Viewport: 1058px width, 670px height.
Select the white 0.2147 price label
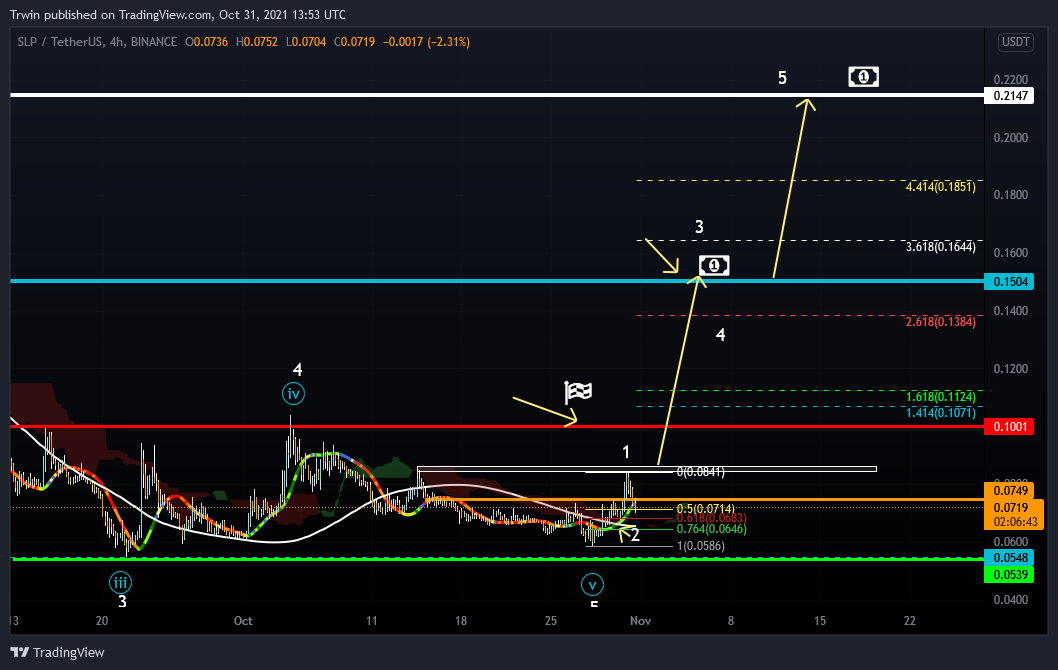[x=1009, y=96]
